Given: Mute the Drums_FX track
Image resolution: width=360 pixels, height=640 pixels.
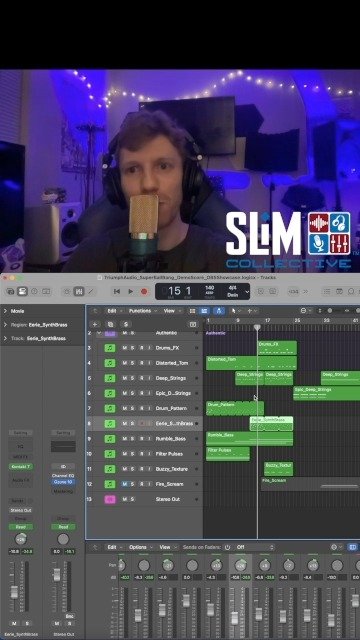Looking at the screenshot, I should 124,348.
